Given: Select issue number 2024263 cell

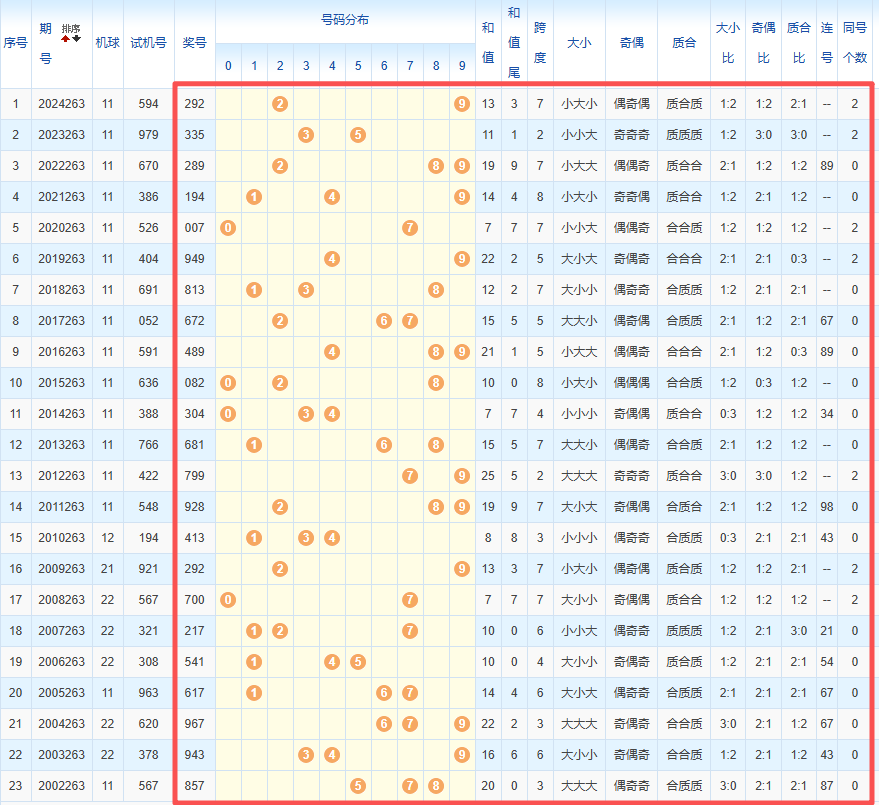Looking at the screenshot, I should pos(62,104).
